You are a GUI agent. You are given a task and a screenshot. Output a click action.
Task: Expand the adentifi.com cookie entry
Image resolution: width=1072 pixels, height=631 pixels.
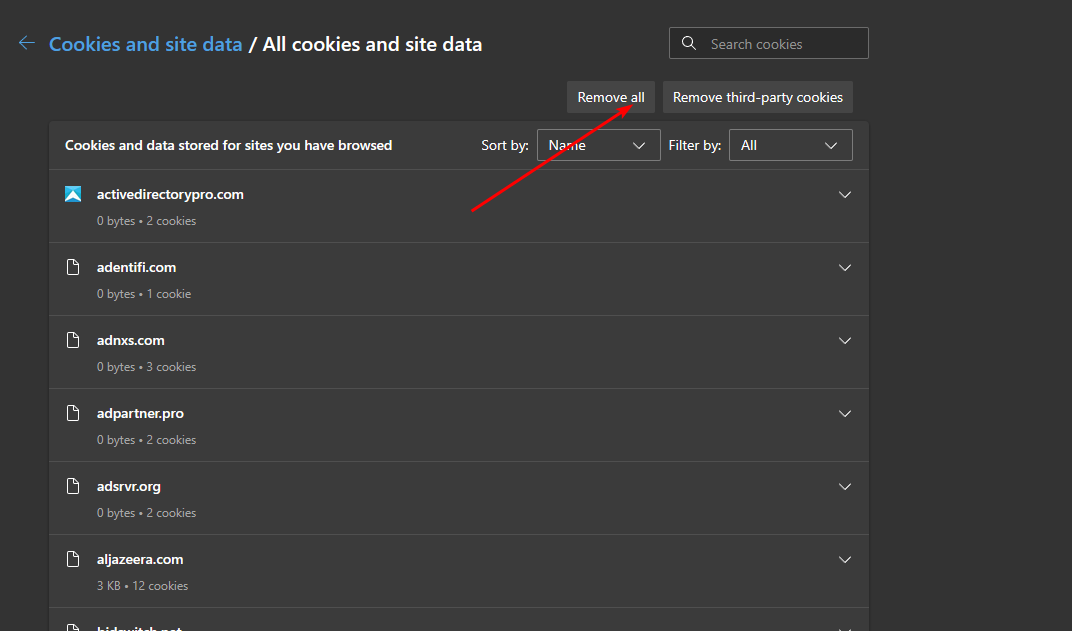tap(845, 267)
